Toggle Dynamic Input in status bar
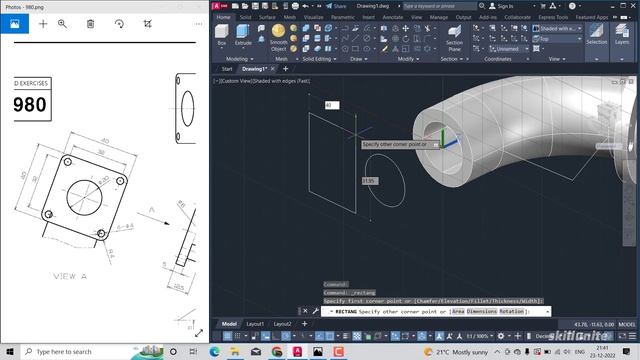This screenshot has height=360, width=640. click(x=266, y=336)
